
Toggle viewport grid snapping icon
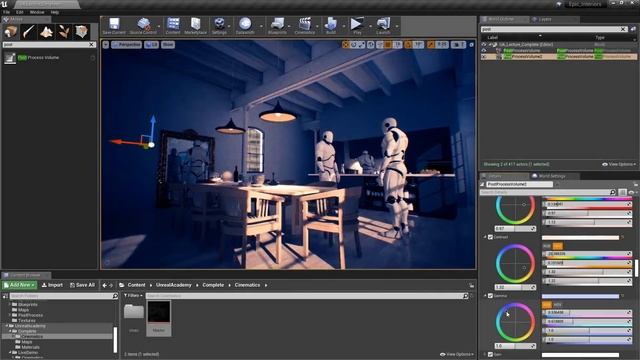tap(388, 44)
